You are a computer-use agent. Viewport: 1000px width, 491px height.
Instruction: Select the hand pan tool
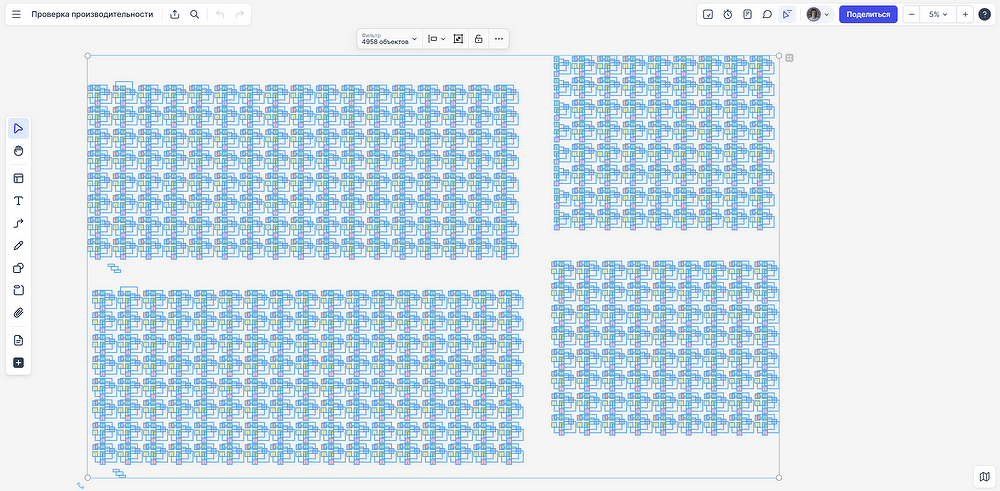pos(18,150)
